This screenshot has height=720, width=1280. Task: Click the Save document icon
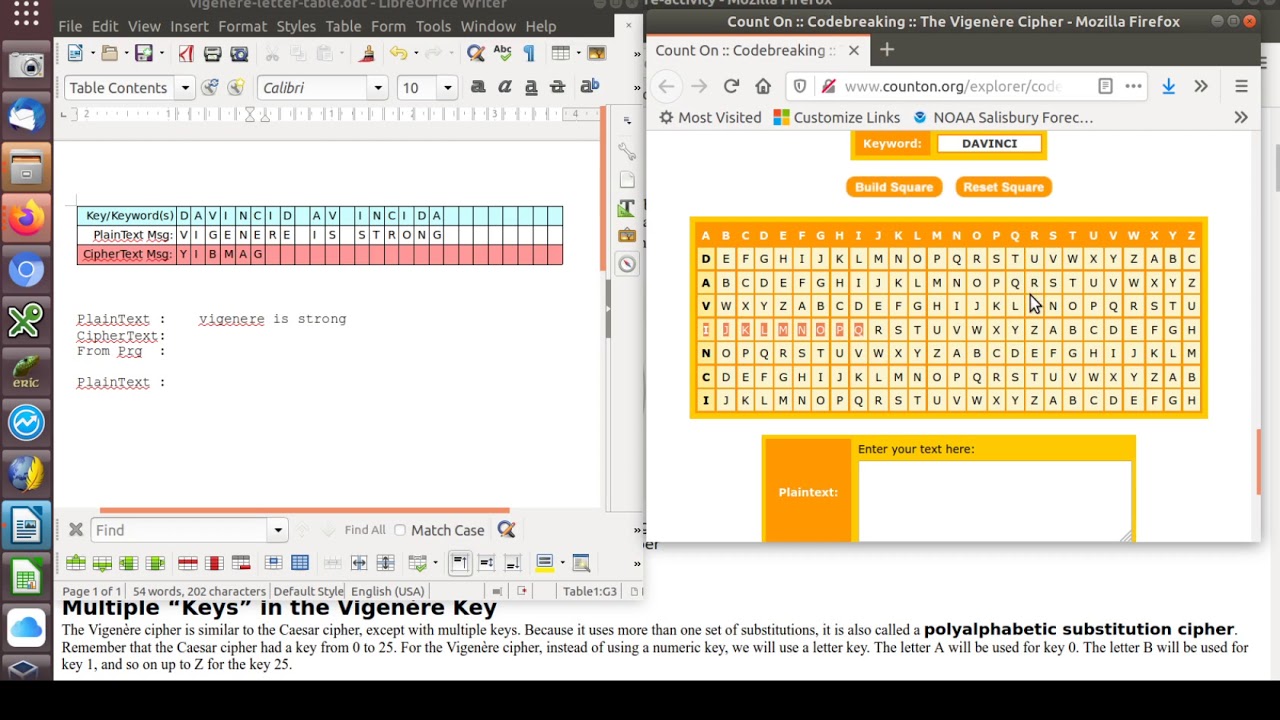point(143,53)
